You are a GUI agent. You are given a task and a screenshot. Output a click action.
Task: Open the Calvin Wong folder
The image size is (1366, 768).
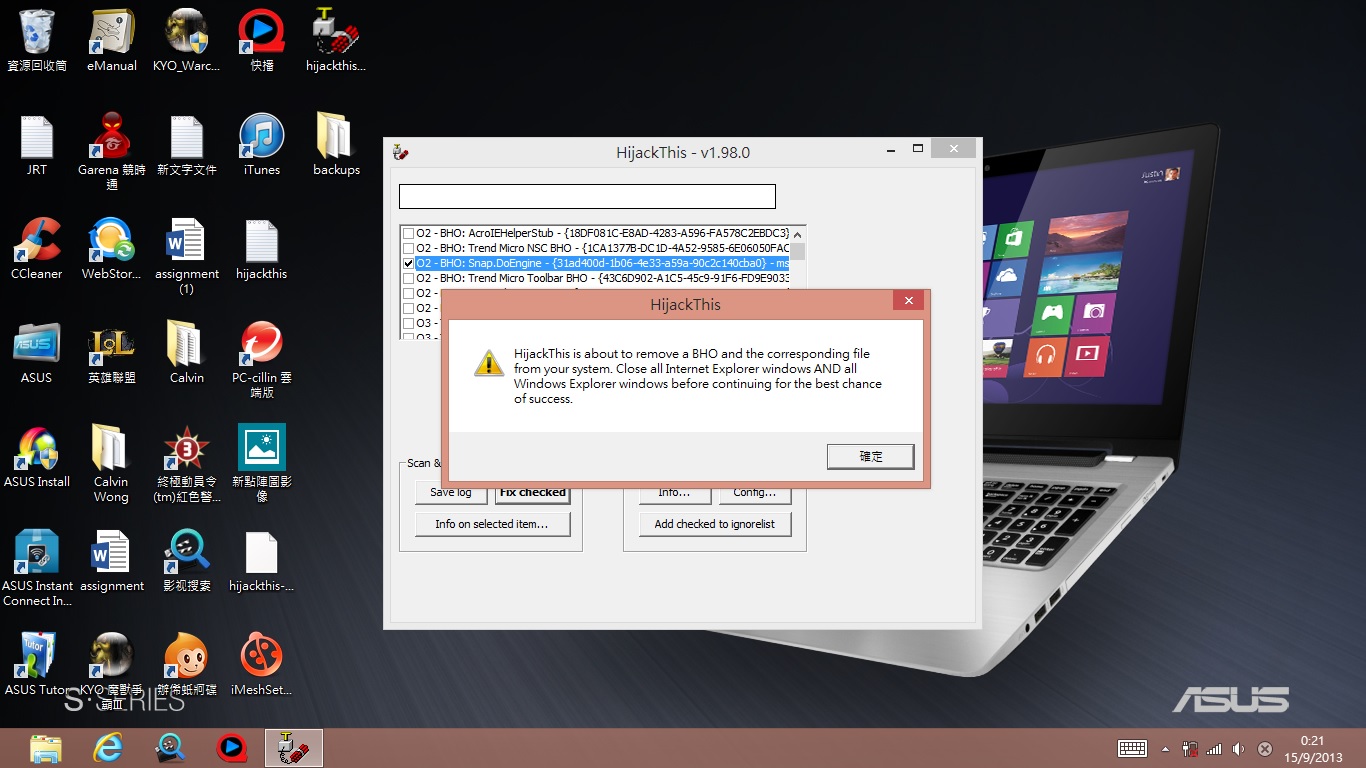pos(112,462)
